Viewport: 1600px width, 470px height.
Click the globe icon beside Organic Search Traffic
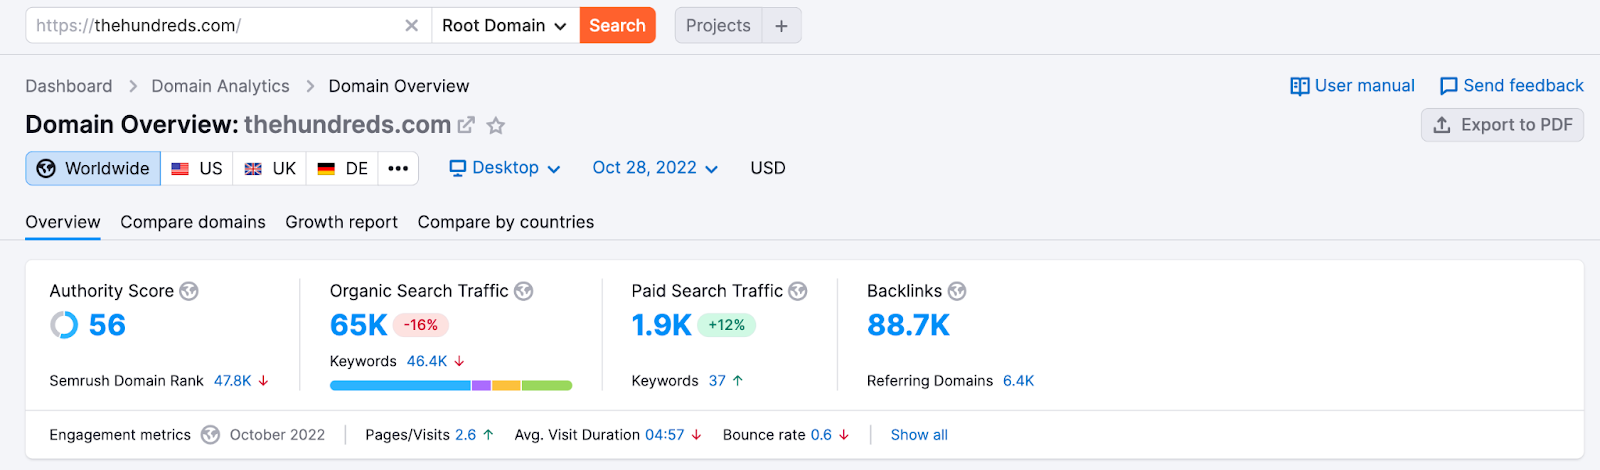[x=523, y=291]
